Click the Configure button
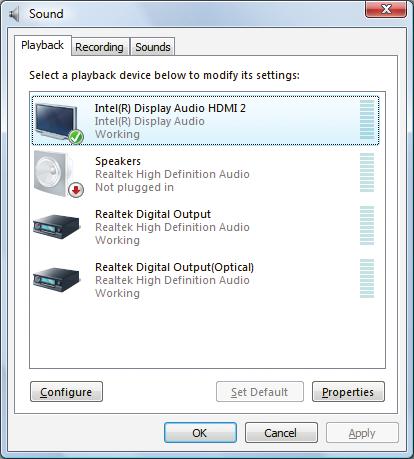 (x=66, y=392)
